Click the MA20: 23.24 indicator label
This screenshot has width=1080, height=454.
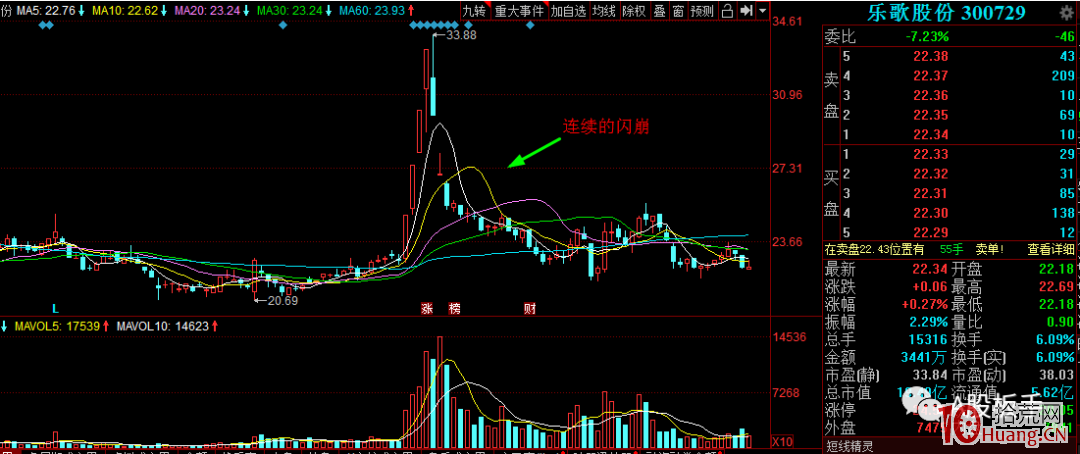click(207, 10)
